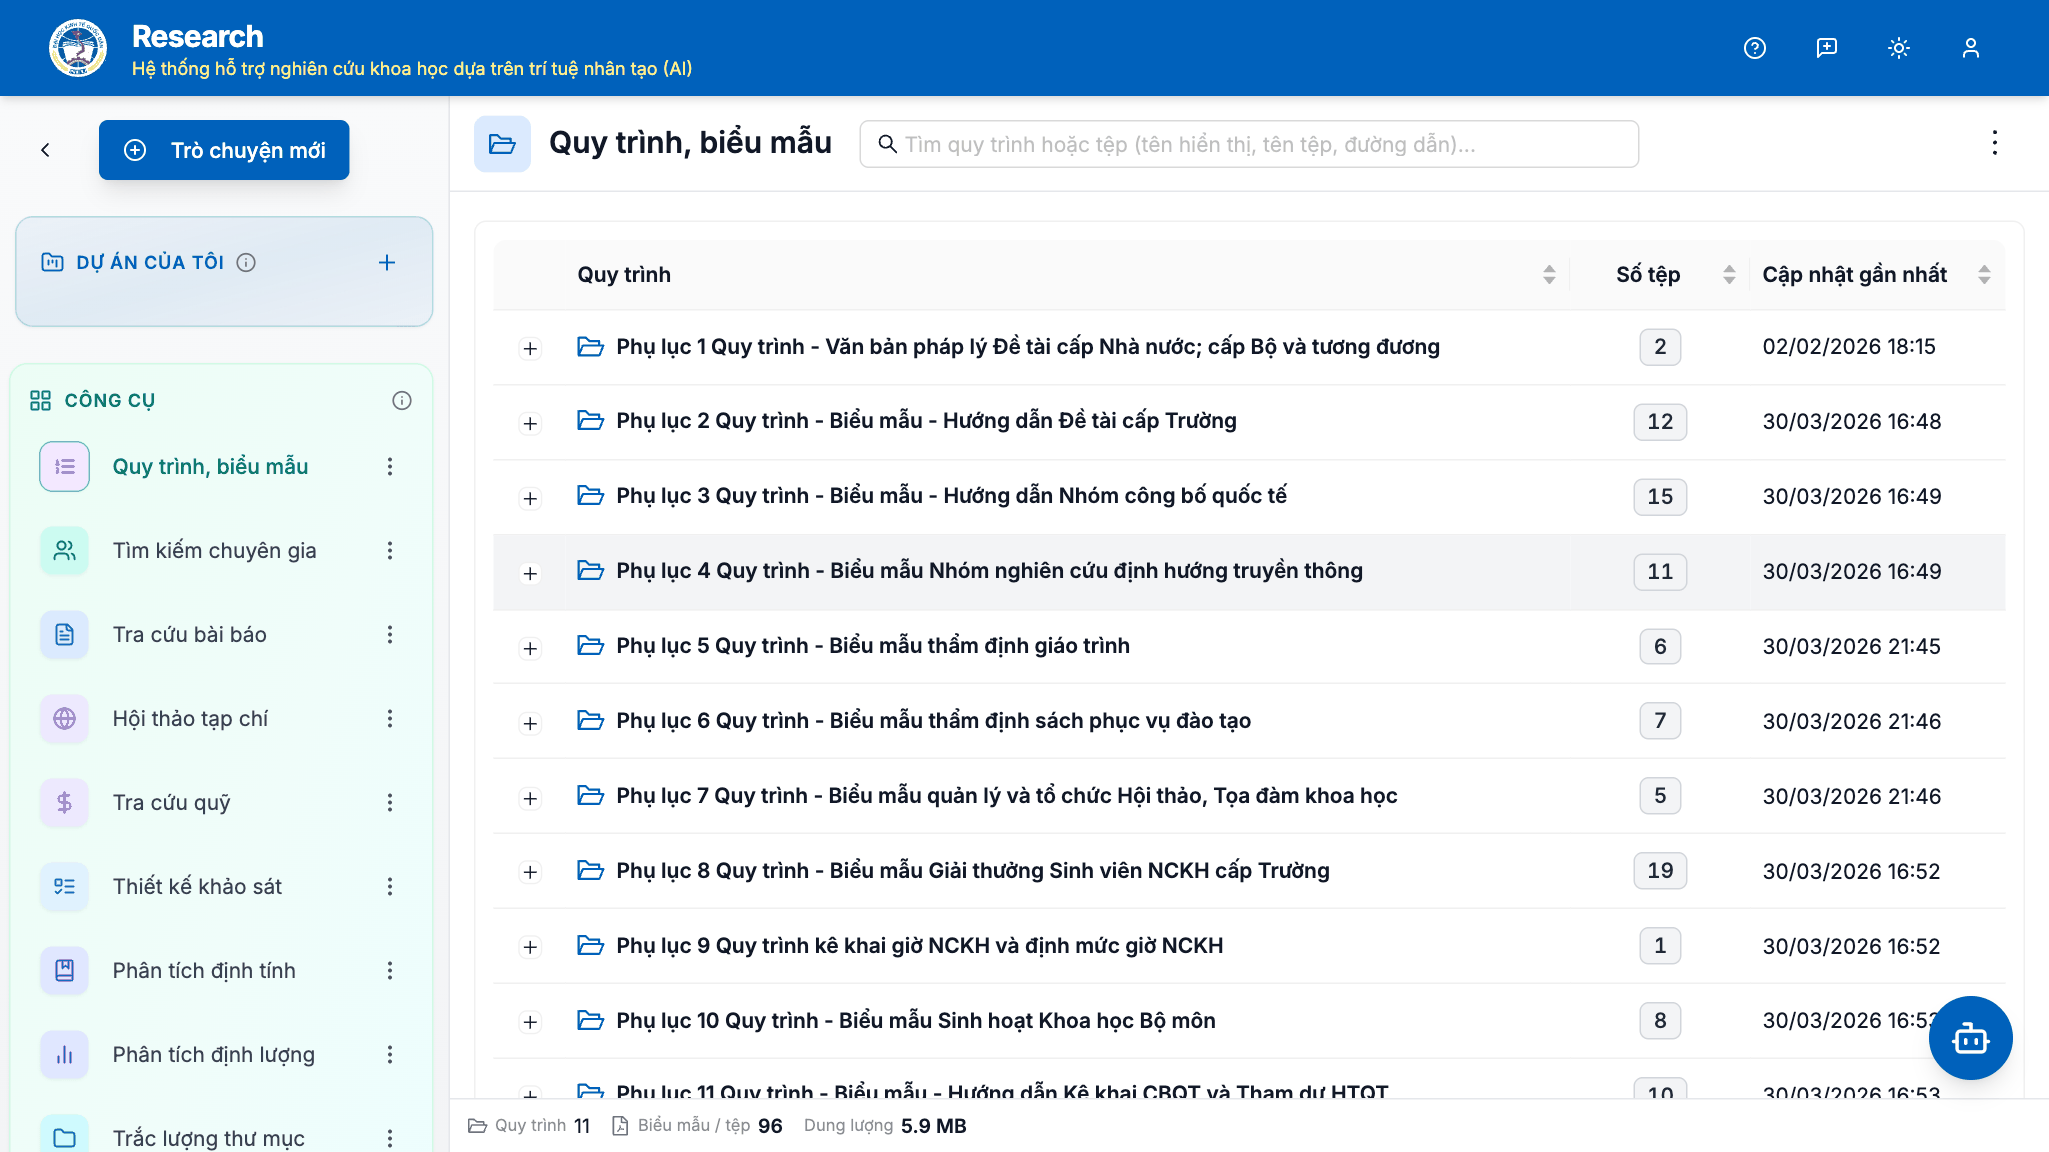This screenshot has height=1152, width=2049.
Task: Collapse the sidebar with back chevron
Action: pyautogui.click(x=45, y=150)
